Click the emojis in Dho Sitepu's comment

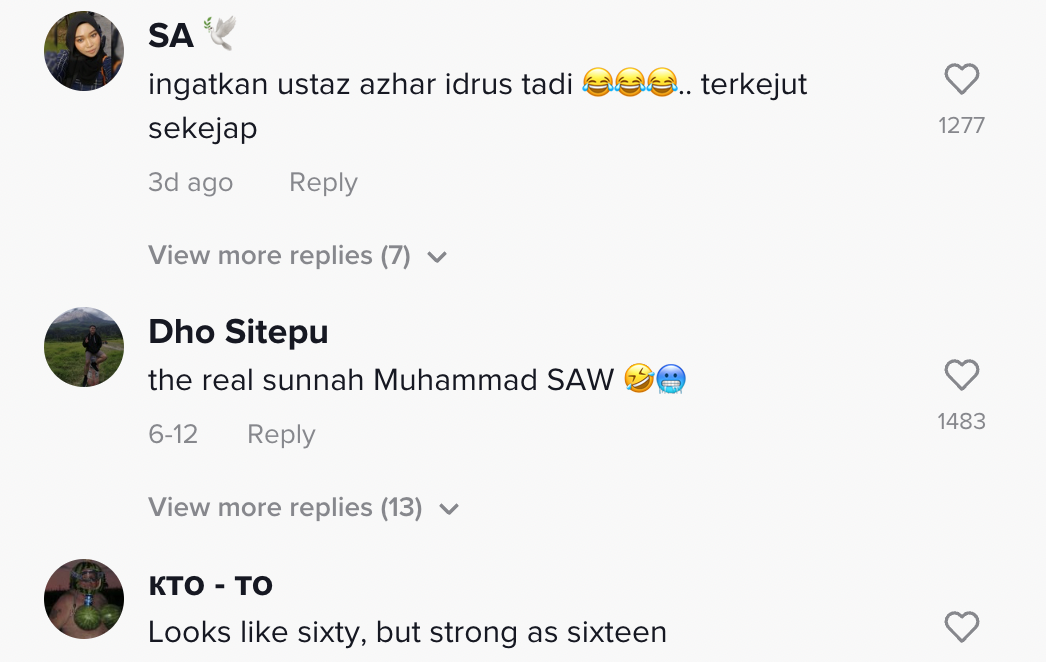(x=655, y=380)
